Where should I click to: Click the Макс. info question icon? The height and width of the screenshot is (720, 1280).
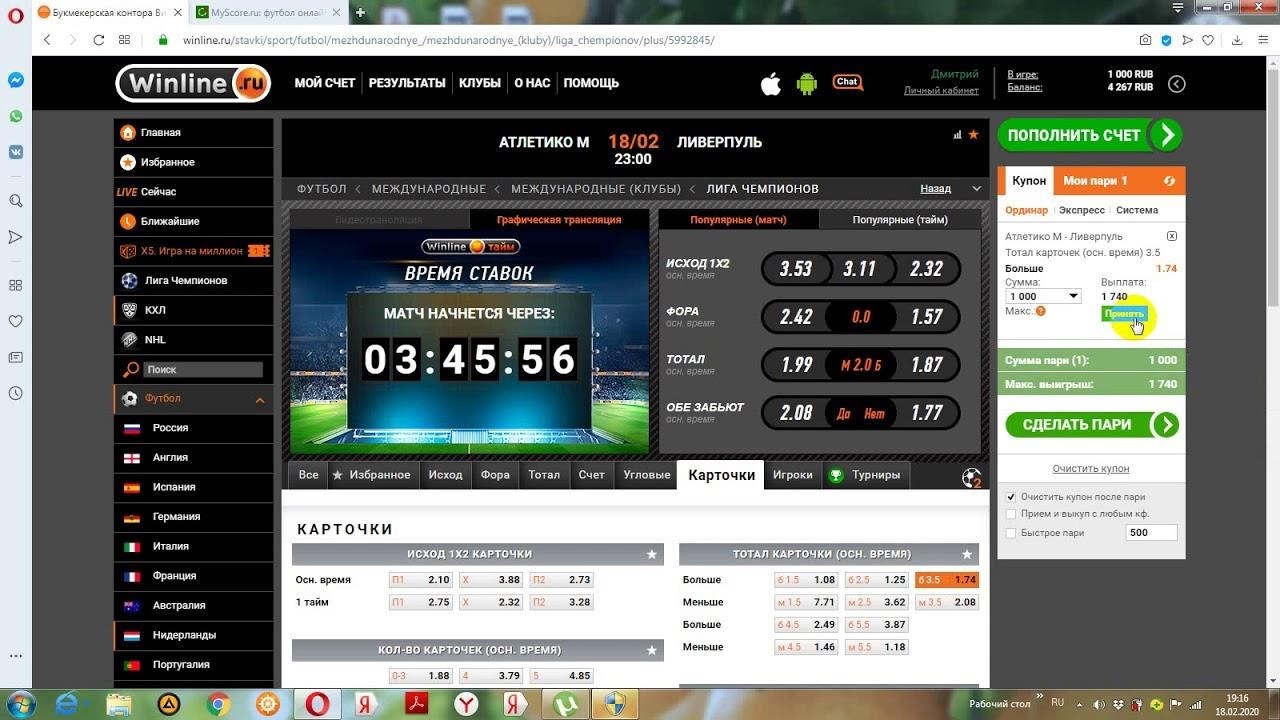point(1041,311)
